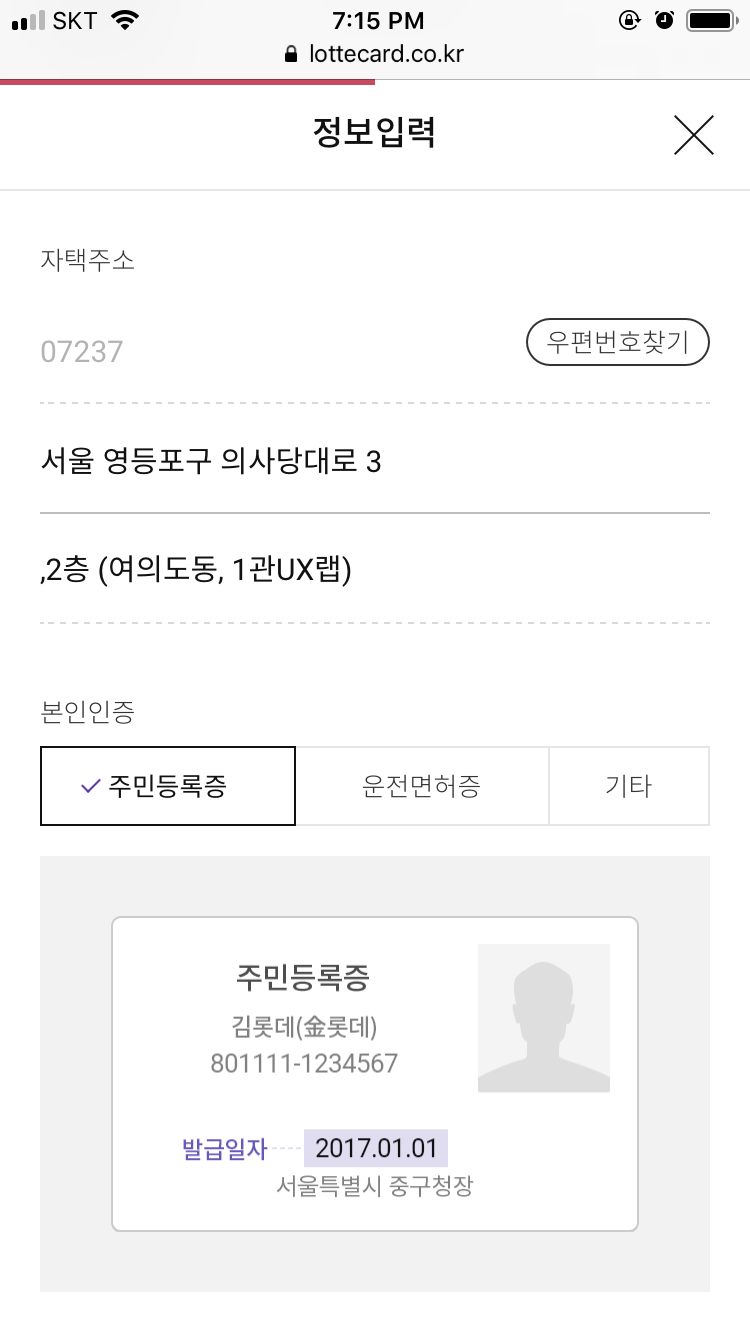Tap the lock icon beside lottecard.co.kr
Viewport: 750px width, 1334px height.
(x=291, y=54)
